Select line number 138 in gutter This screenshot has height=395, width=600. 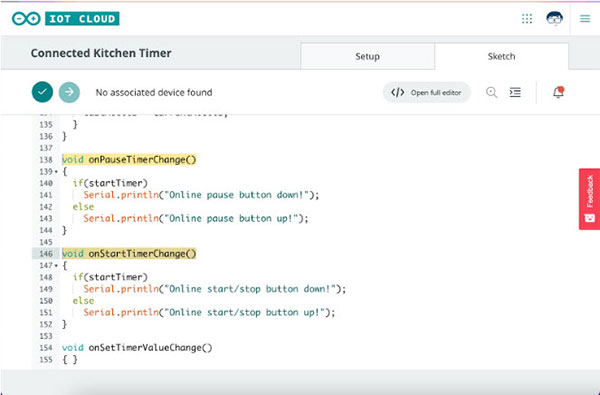(x=46, y=160)
